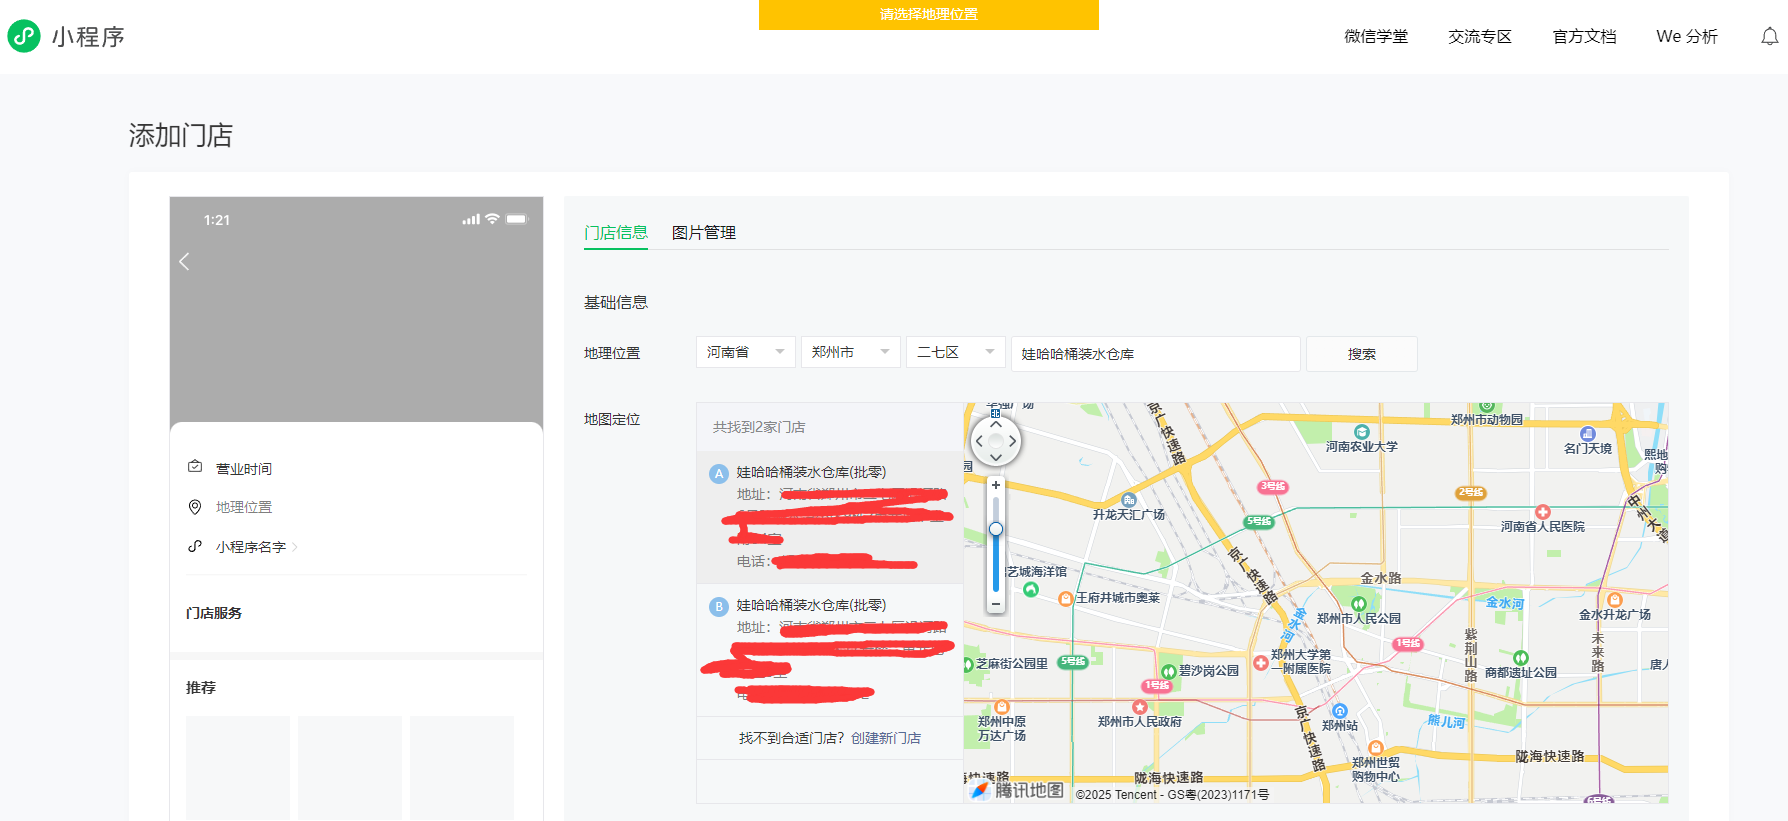1788x821 pixels.
Task: Click the 王府井城市奥莱 shopping icon on map
Action: pos(1066,598)
